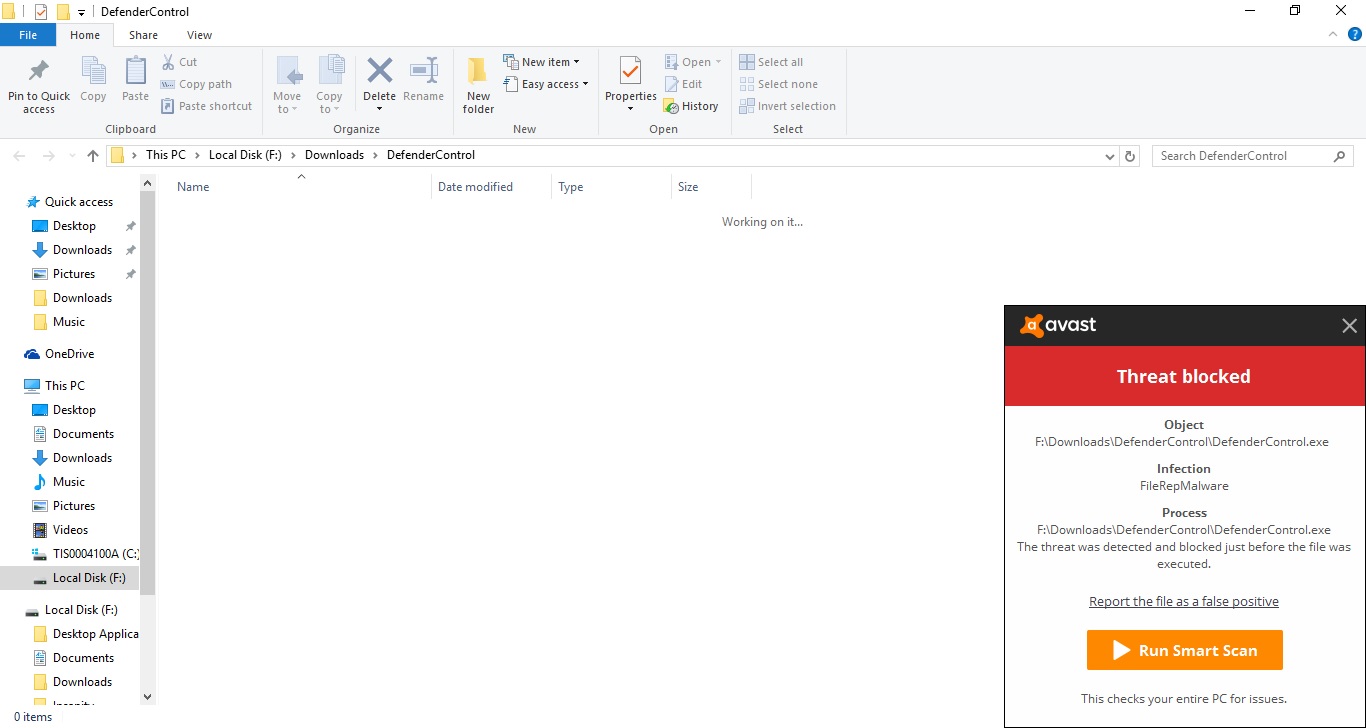Open the Move to menu
Viewport: 1366px width, 728px height.
point(287,85)
